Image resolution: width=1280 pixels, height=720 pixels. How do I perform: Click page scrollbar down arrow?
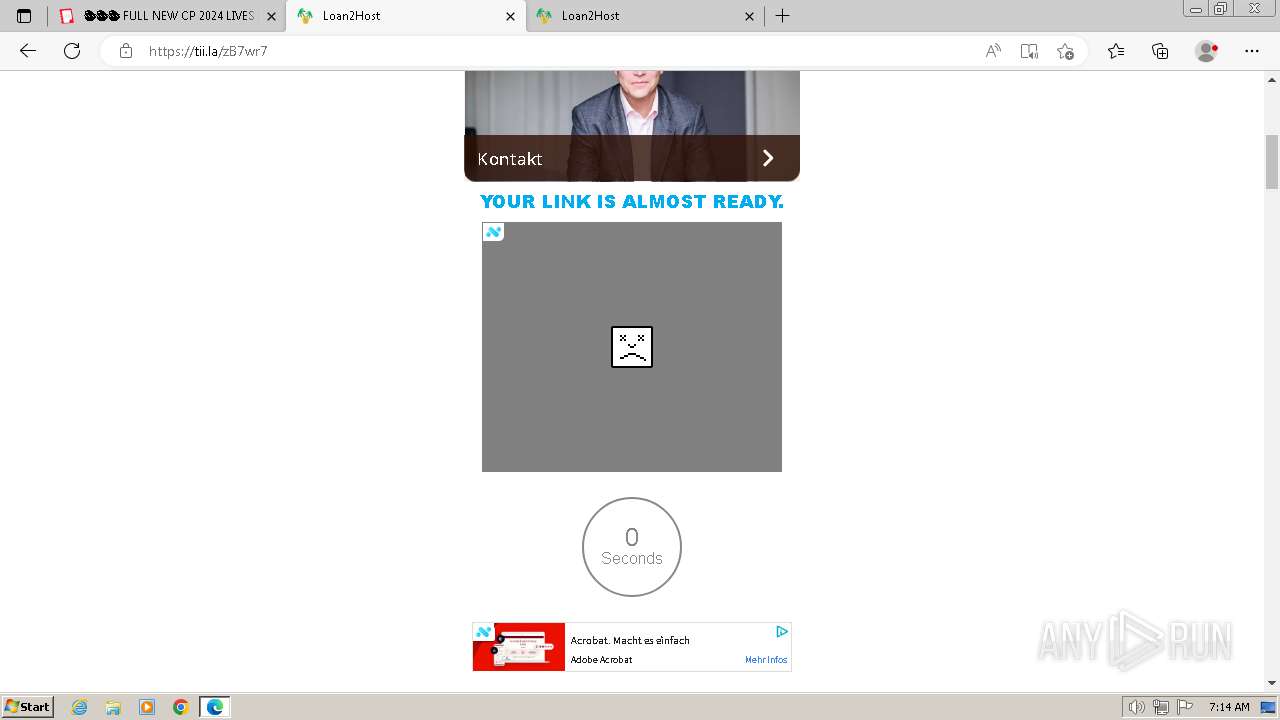1272,683
